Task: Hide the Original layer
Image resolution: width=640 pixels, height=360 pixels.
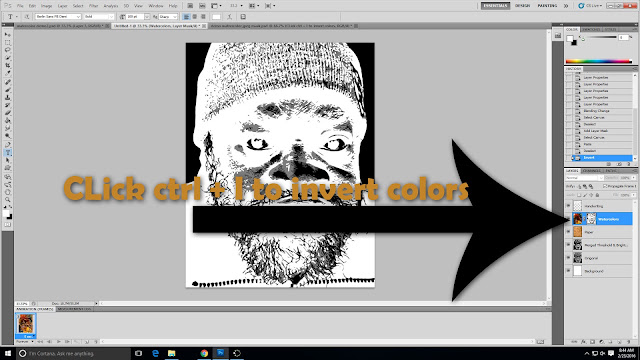Action: coord(569,258)
